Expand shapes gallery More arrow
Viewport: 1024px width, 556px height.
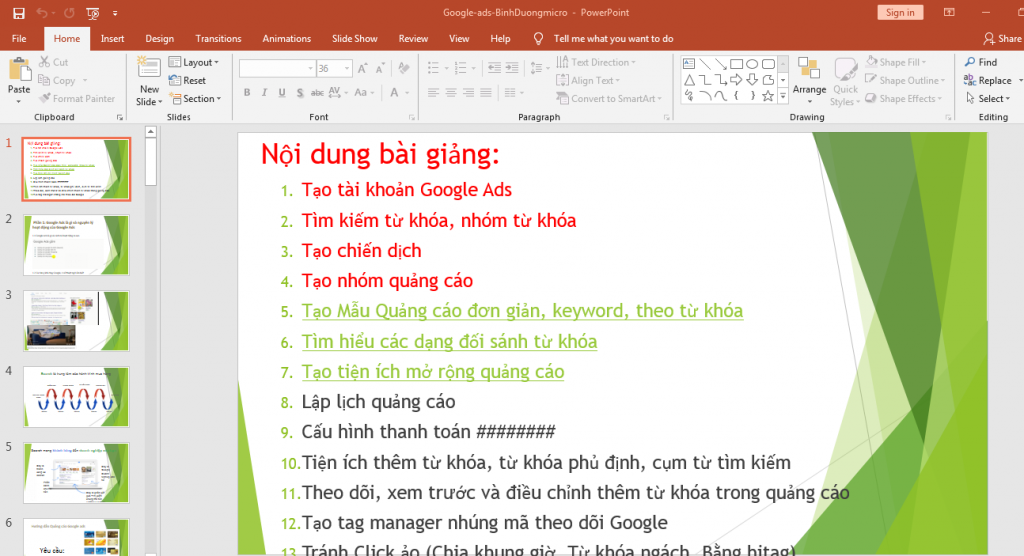783,96
